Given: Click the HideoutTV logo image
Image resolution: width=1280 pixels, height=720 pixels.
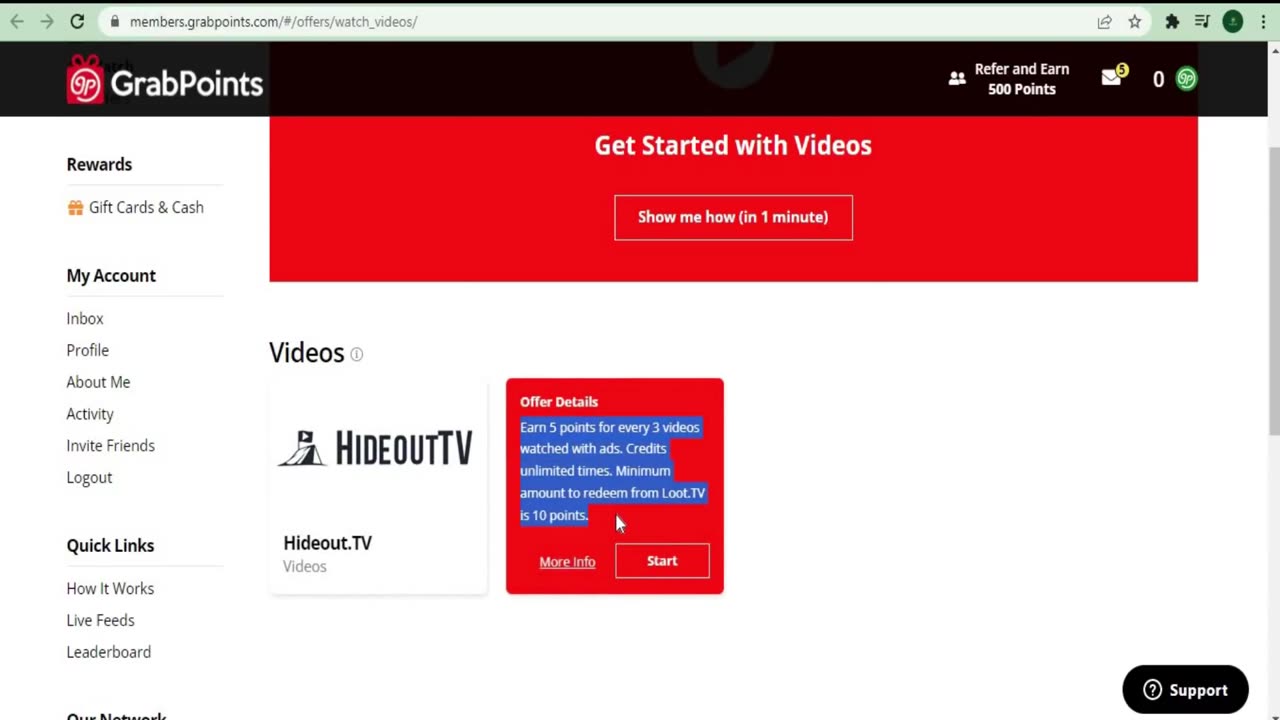Looking at the screenshot, I should [375, 448].
